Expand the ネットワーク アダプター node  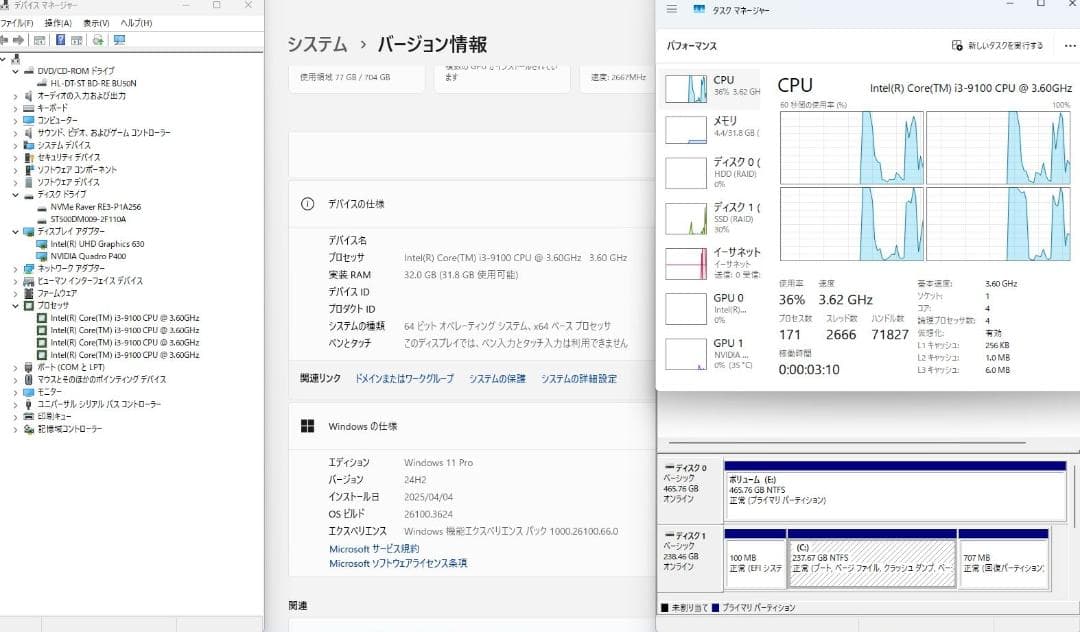(13, 268)
